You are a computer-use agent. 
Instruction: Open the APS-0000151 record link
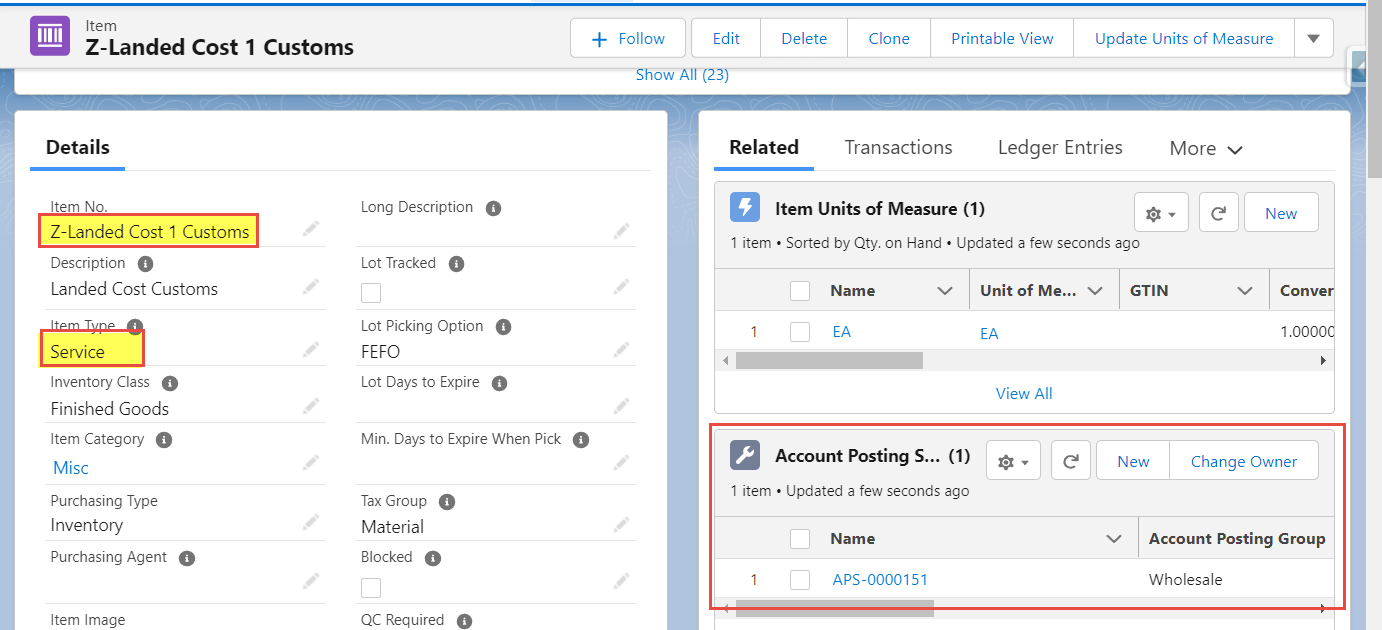click(x=880, y=580)
